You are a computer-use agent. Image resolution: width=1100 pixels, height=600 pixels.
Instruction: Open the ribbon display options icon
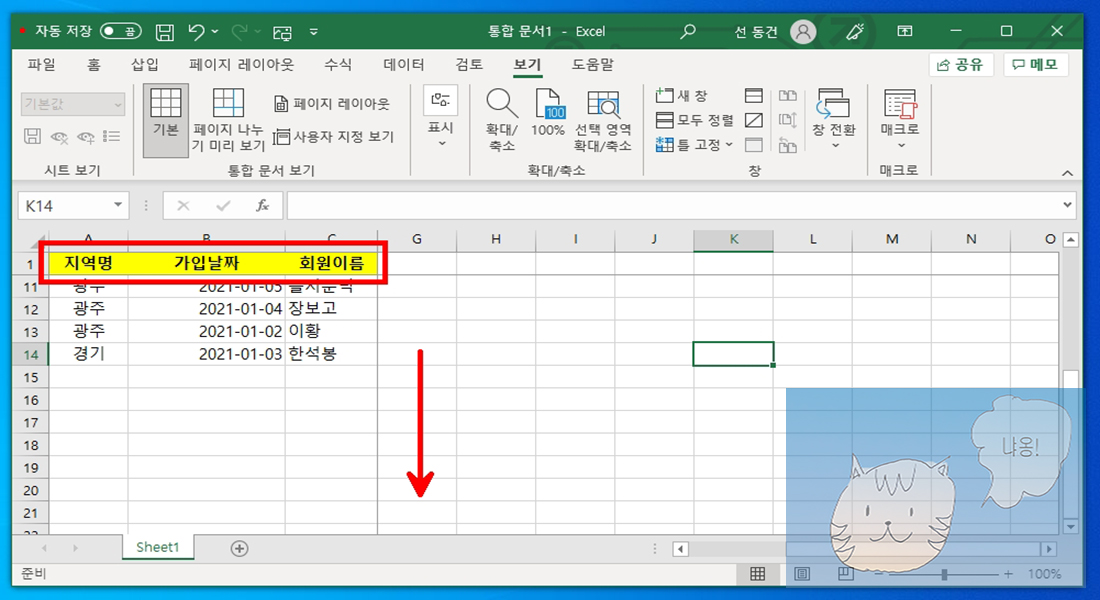click(x=905, y=32)
